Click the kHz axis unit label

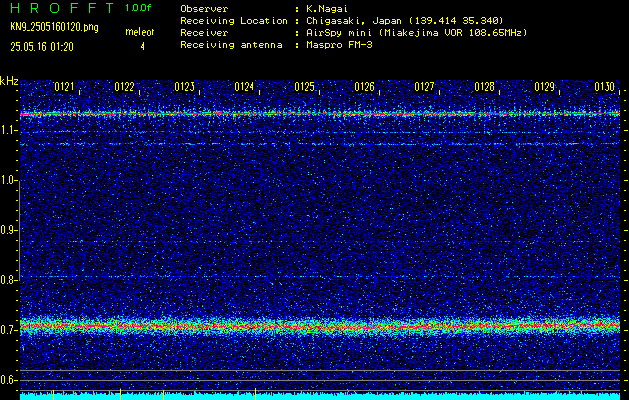point(9,81)
